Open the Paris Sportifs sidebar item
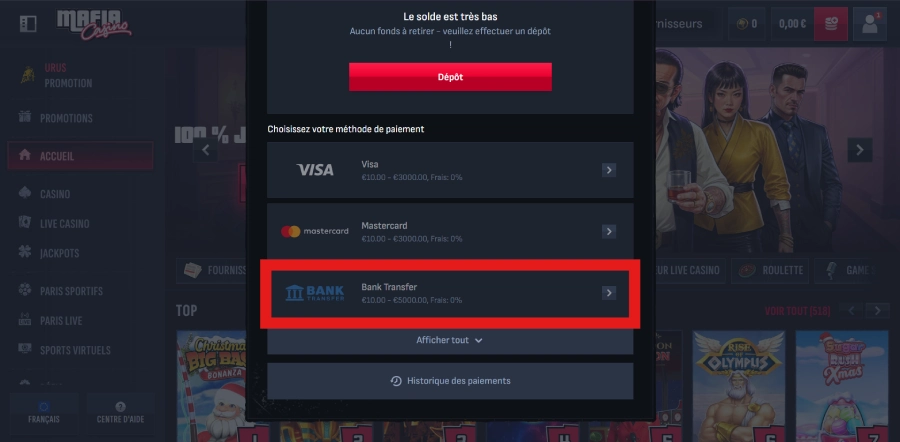 click(71, 291)
